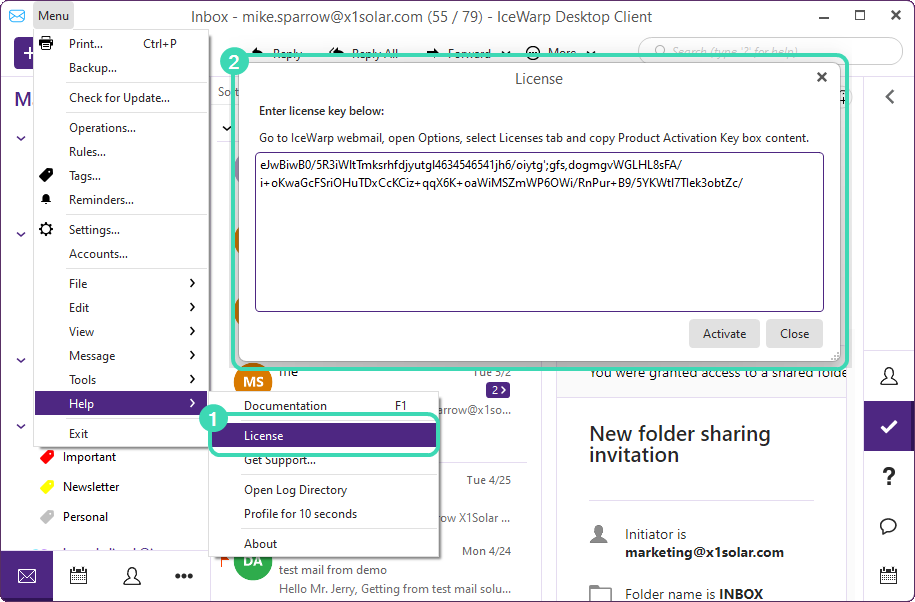Click the IceWarp envelope app icon
The height and width of the screenshot is (602, 915).
tap(18, 16)
